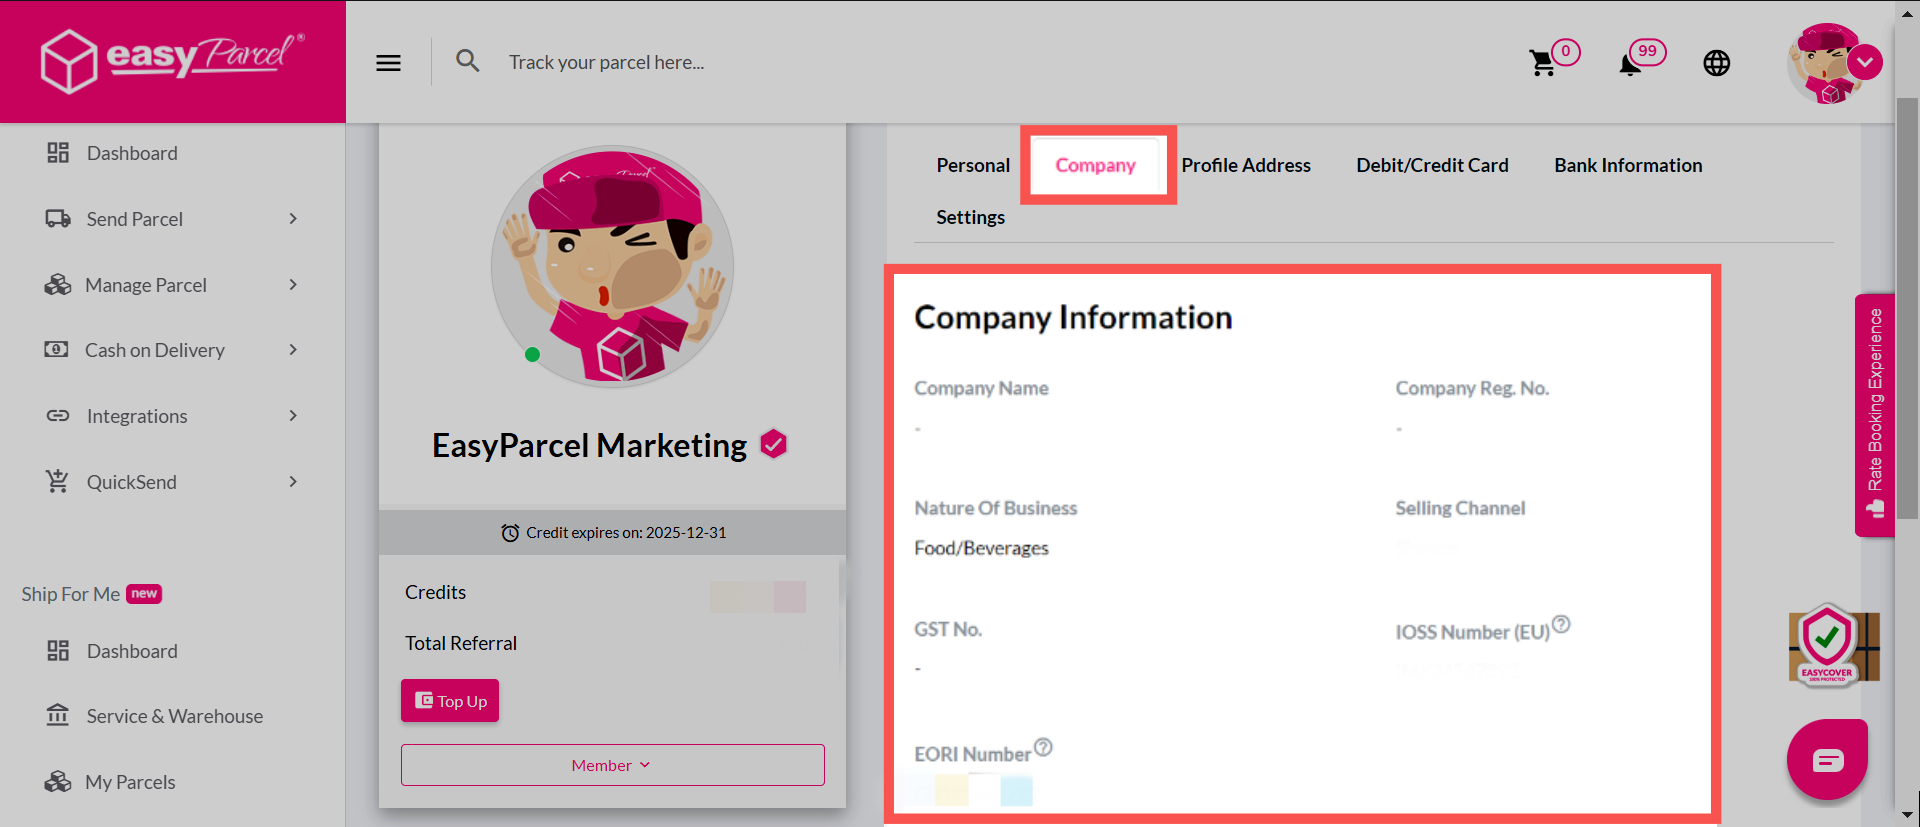1920x827 pixels.
Task: Click the sidebar Dashboard grid icon
Action: tap(58, 153)
